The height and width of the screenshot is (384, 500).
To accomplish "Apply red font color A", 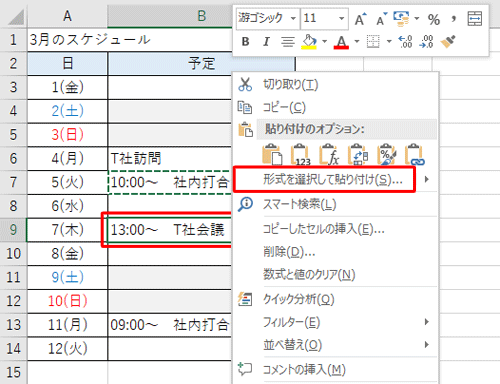I will point(341,42).
